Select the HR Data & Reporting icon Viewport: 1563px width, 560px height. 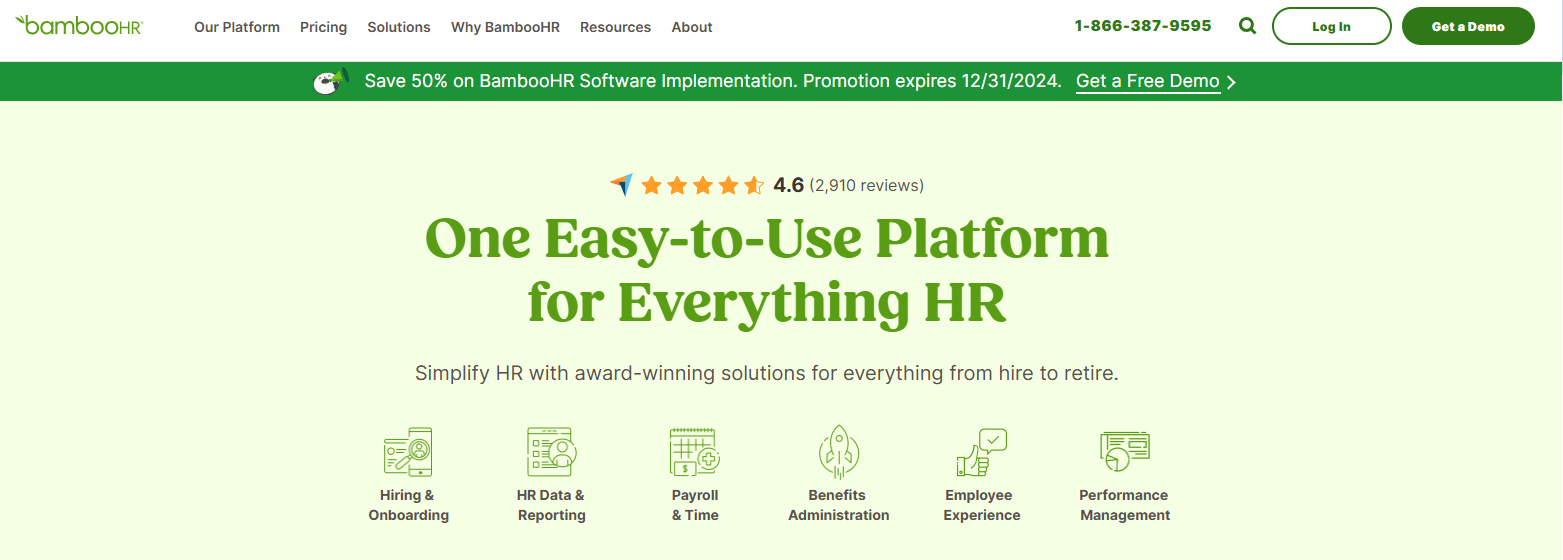(552, 452)
